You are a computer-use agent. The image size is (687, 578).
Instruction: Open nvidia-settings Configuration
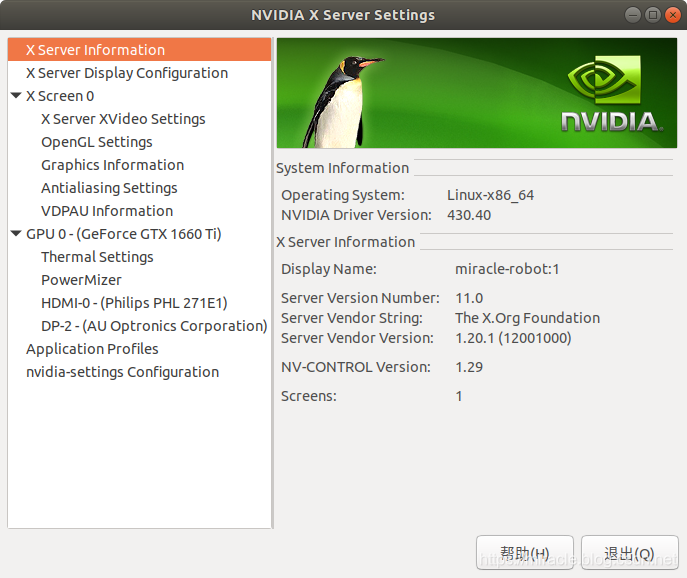pyautogui.click(x=139, y=372)
